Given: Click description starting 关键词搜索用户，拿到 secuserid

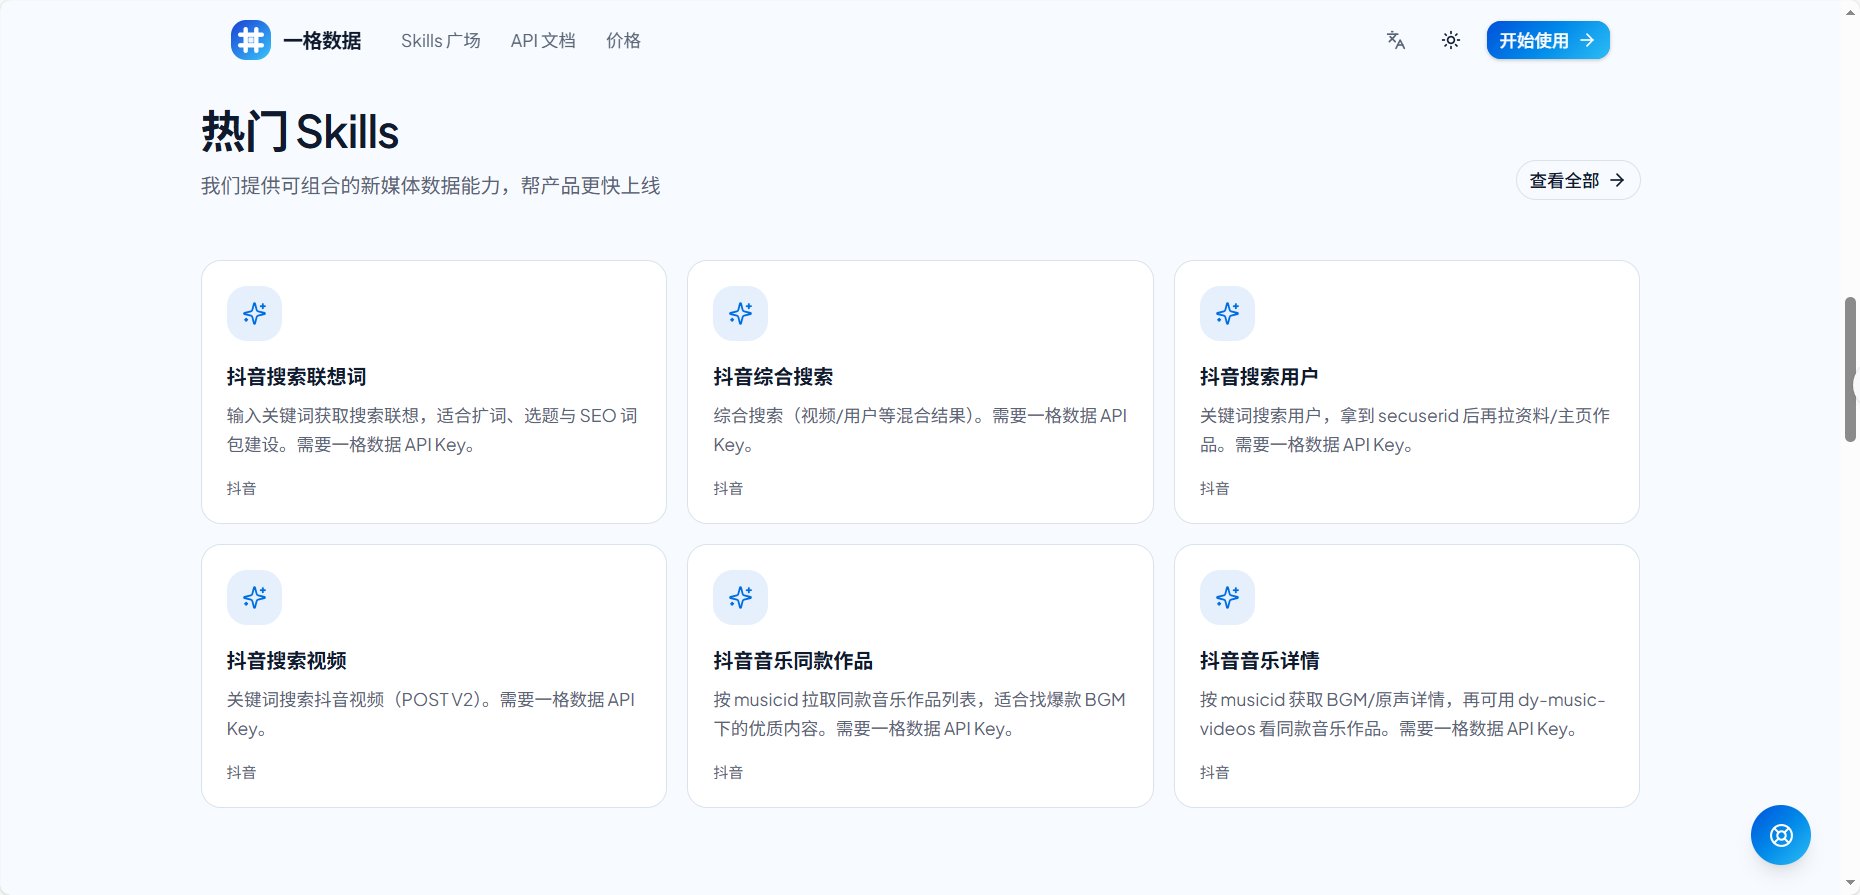Looking at the screenshot, I should click(x=1405, y=430).
